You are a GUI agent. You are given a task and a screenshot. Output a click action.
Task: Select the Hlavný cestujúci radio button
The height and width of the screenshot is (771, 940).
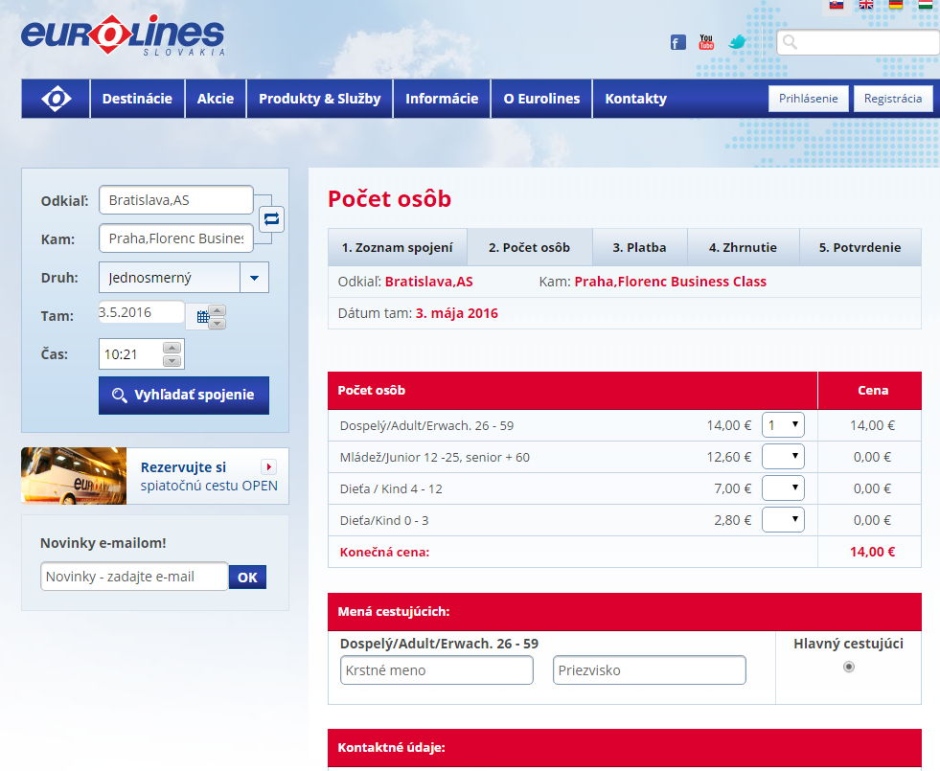[x=849, y=667]
